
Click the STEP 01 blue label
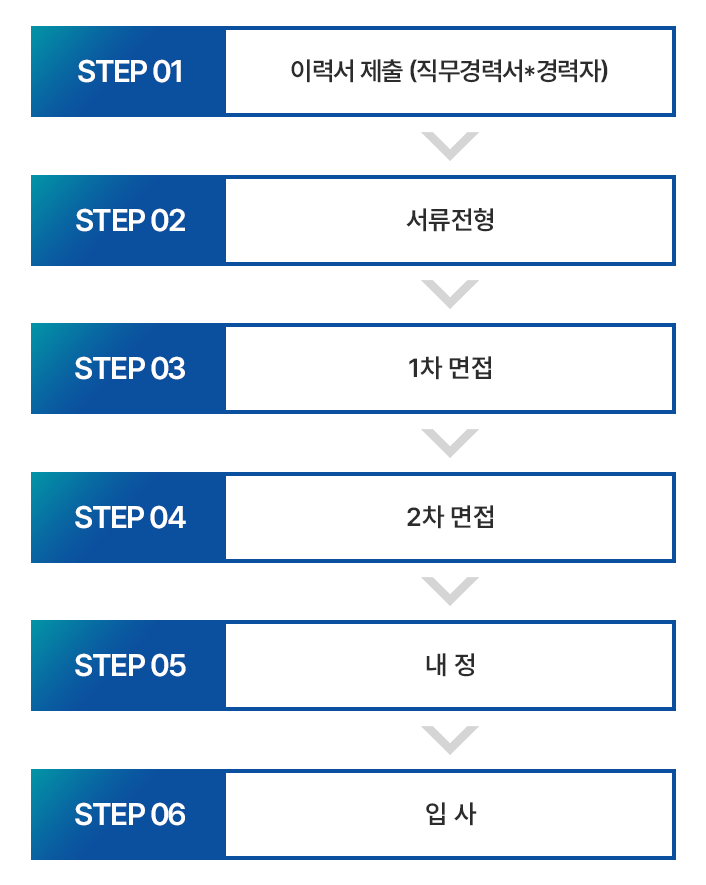coord(128,72)
